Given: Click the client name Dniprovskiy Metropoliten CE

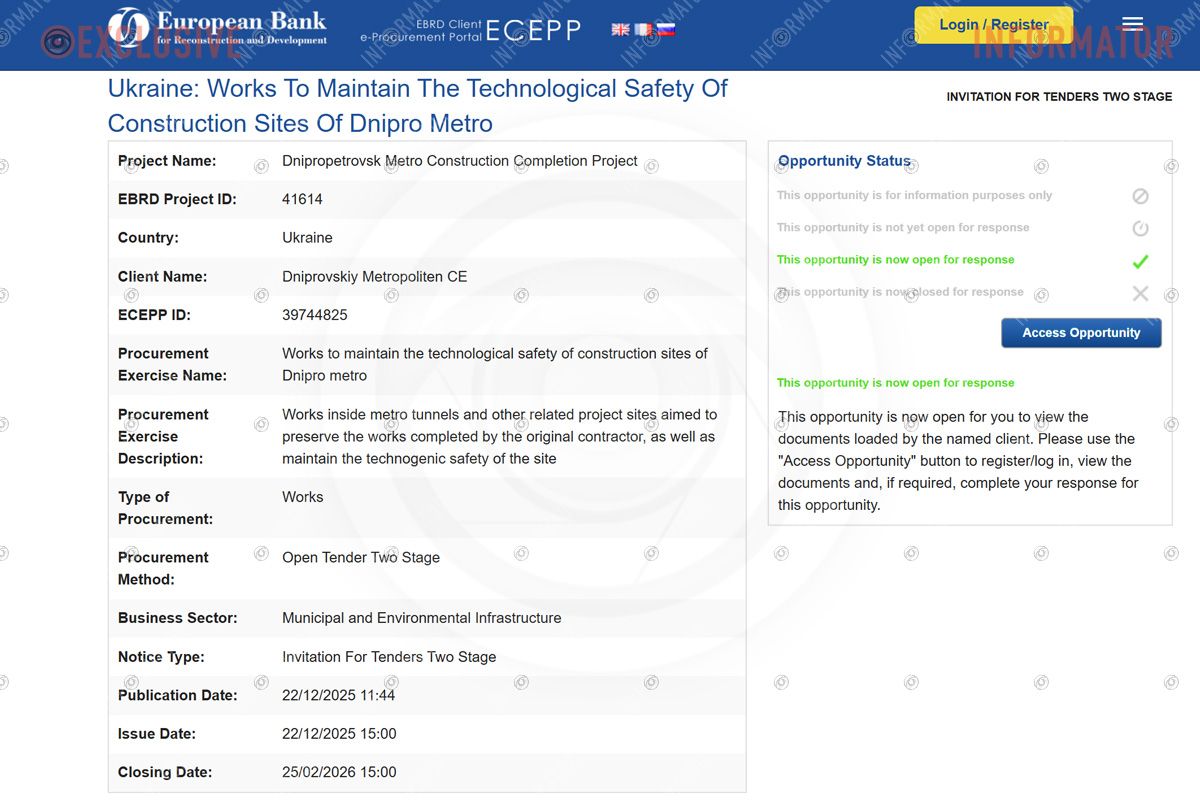Looking at the screenshot, I should coord(374,277).
